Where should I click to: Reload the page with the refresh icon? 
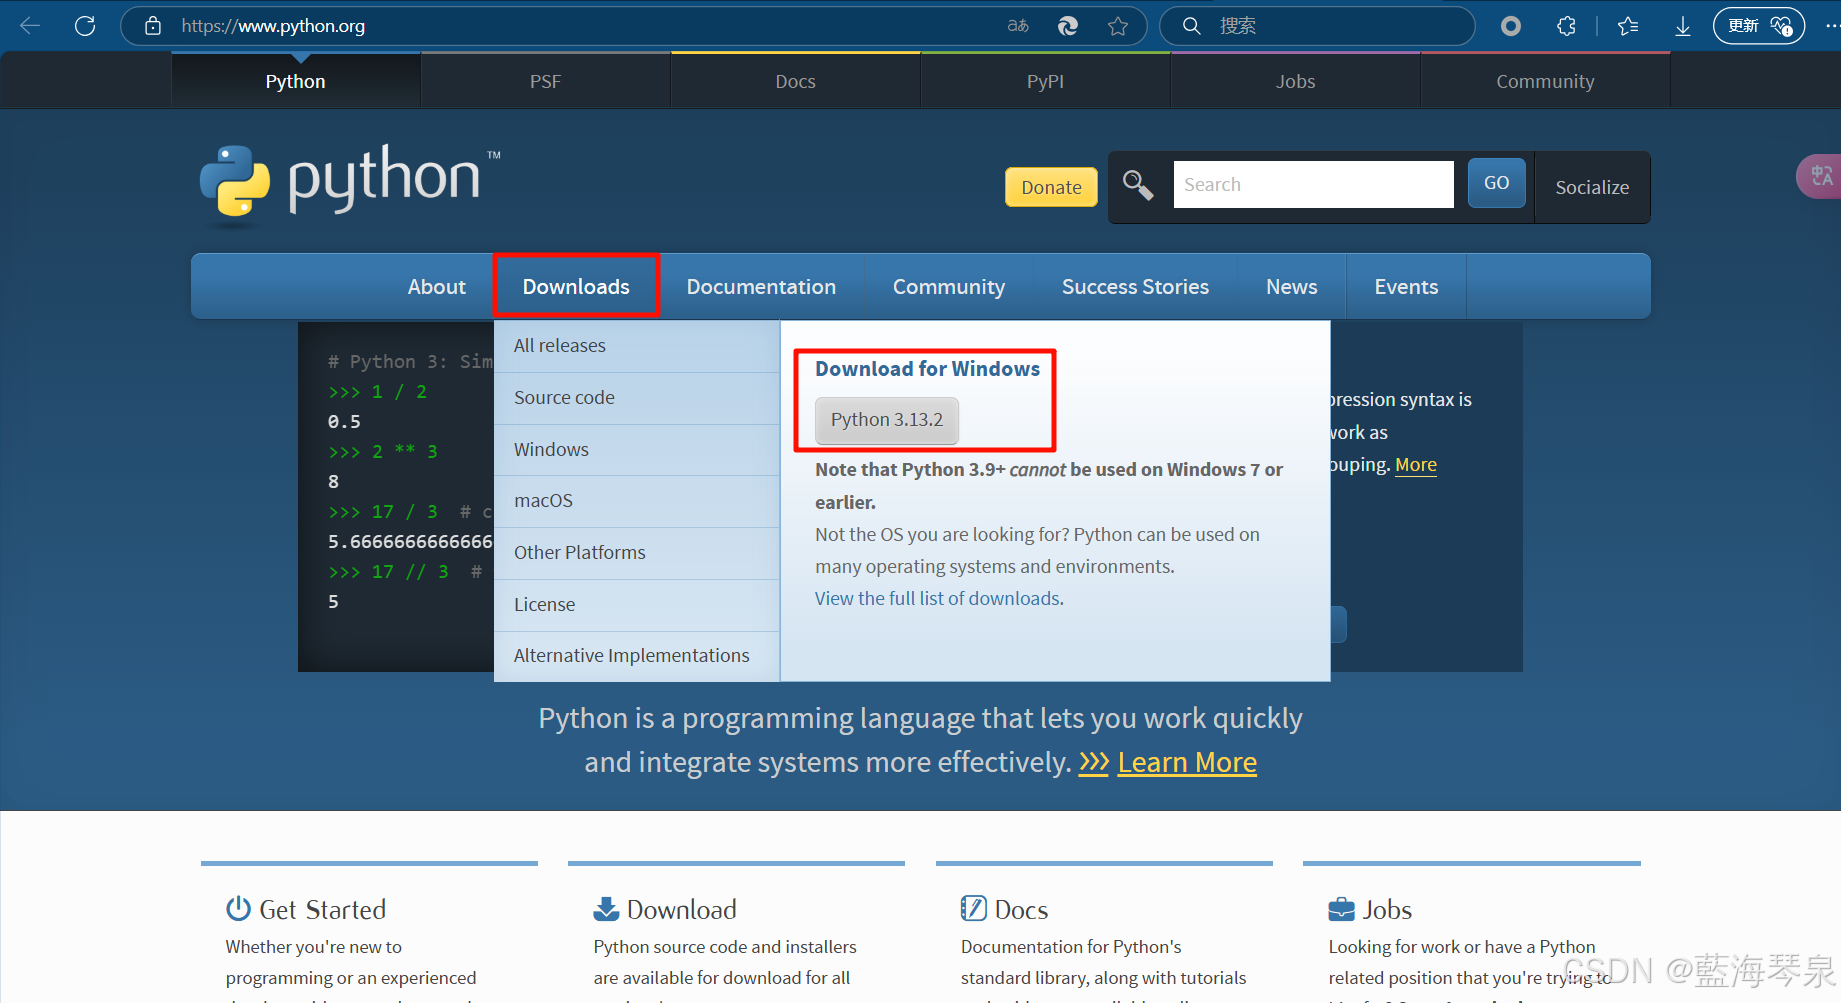(85, 26)
